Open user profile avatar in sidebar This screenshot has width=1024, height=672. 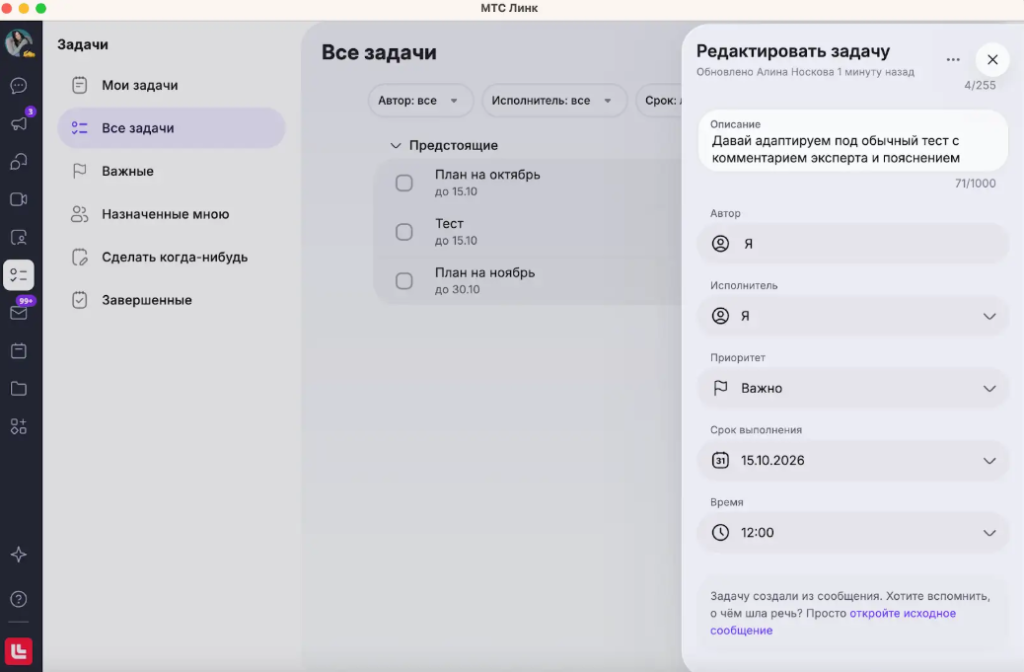pyautogui.click(x=19, y=43)
